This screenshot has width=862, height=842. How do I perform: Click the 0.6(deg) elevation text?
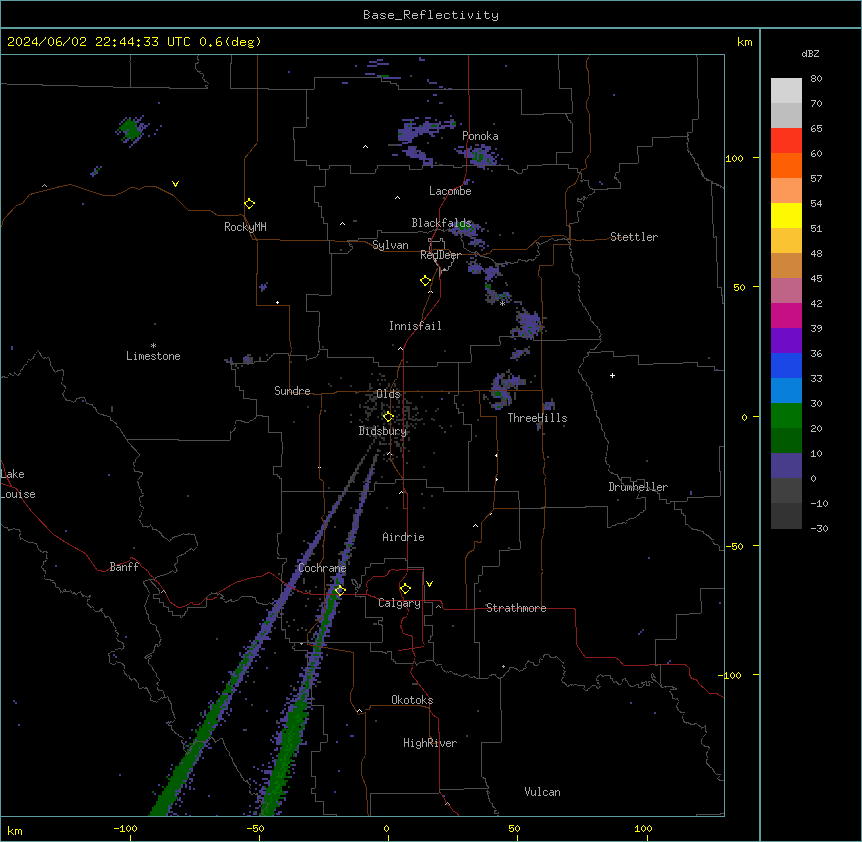(230, 42)
